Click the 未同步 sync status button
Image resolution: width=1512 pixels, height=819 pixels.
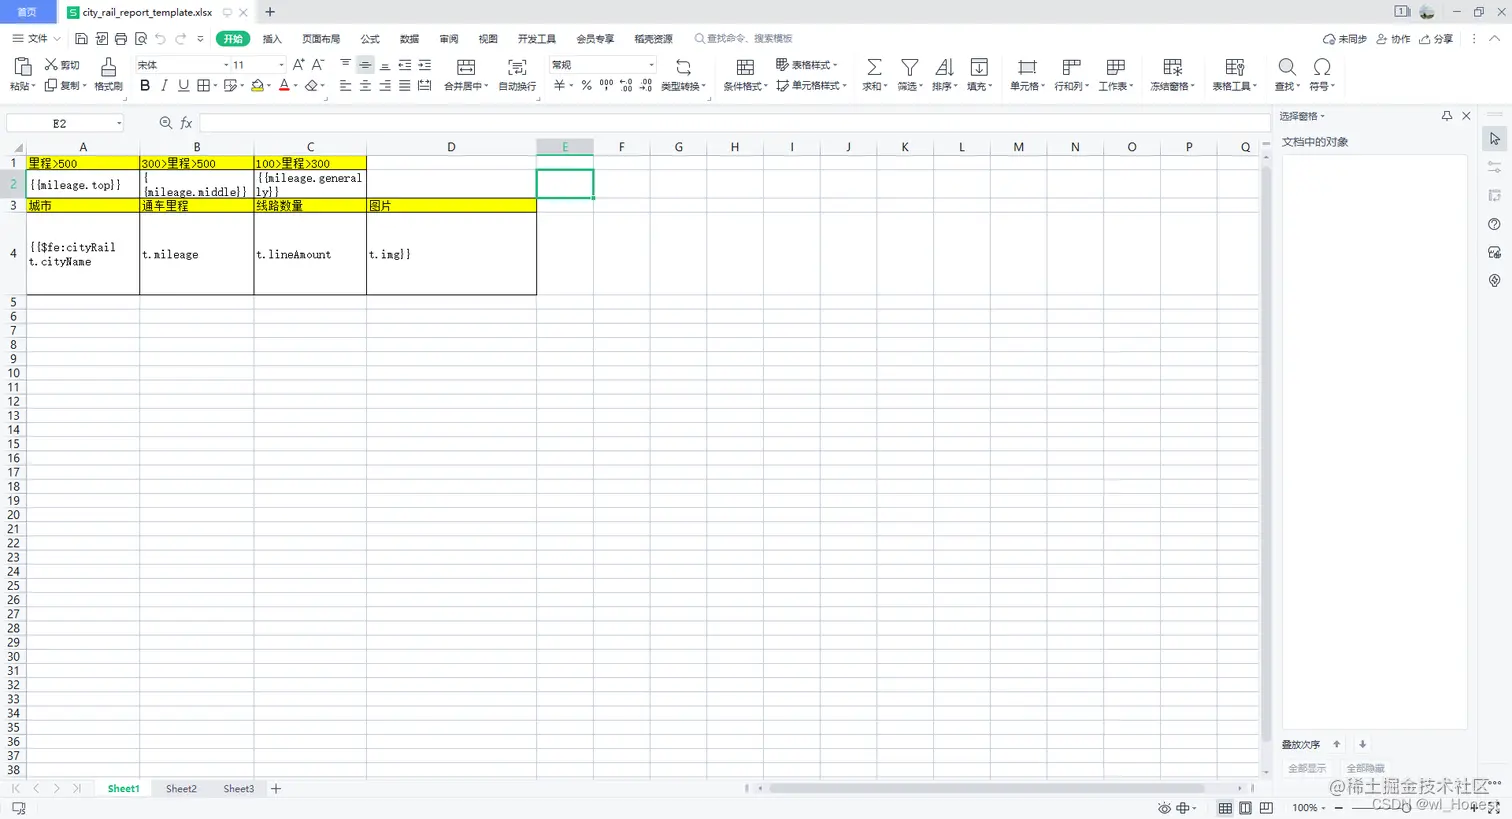click(x=1345, y=39)
